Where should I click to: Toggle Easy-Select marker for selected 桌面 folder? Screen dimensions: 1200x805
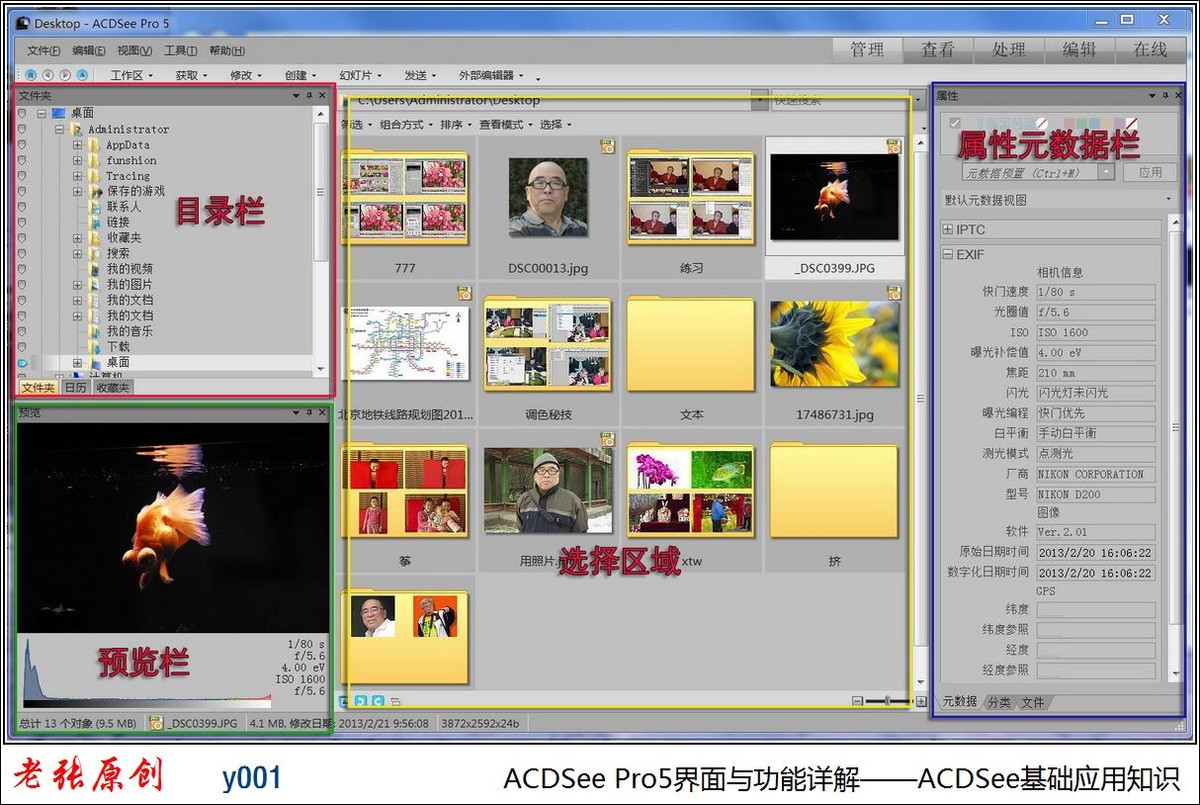click(22, 362)
